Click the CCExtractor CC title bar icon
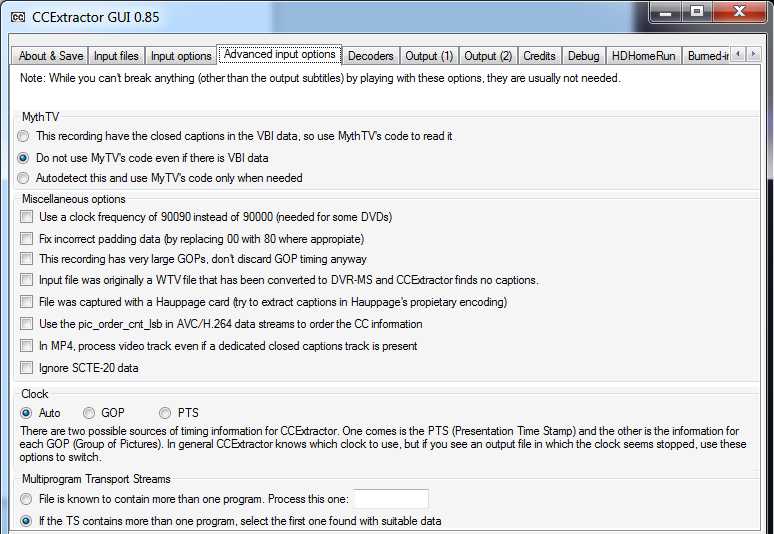 pos(18,17)
